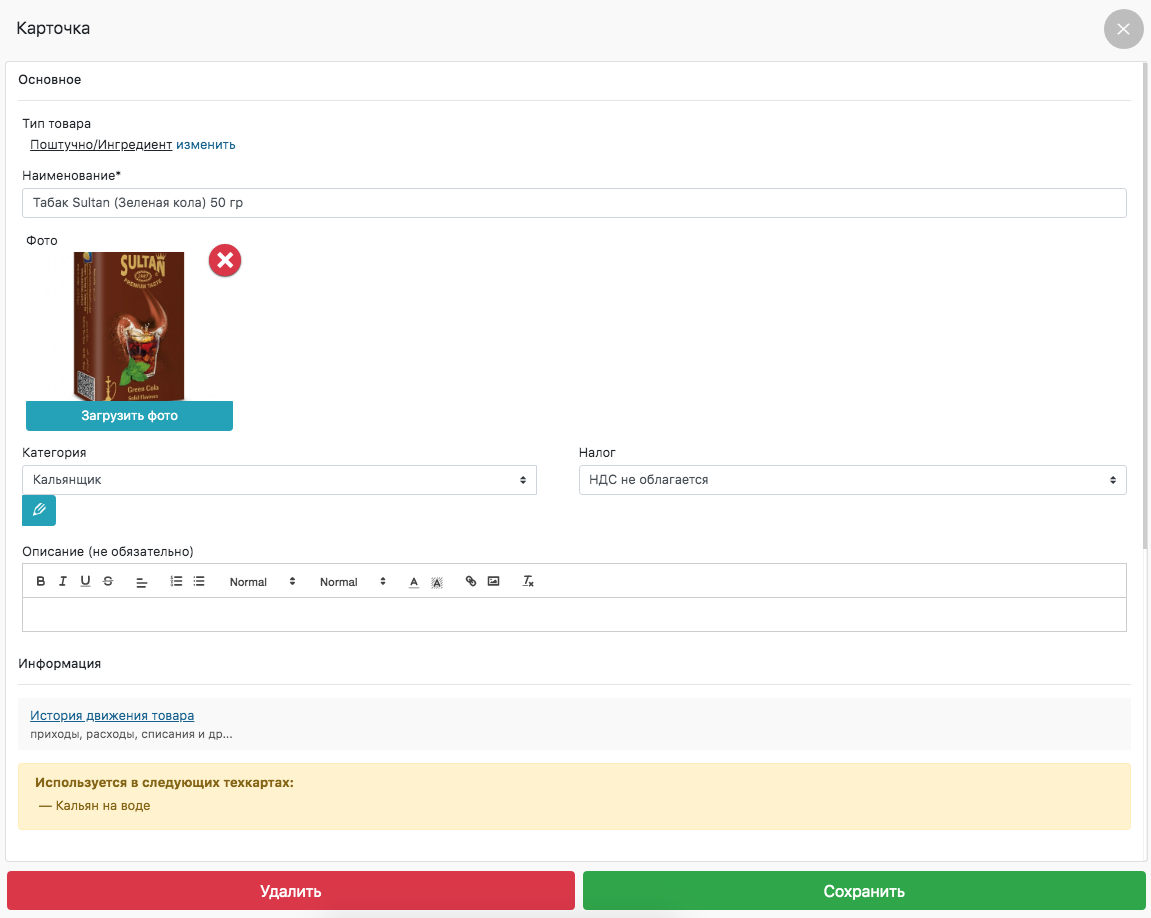
Task: Toggle bold formatting in description editor
Action: [x=41, y=582]
